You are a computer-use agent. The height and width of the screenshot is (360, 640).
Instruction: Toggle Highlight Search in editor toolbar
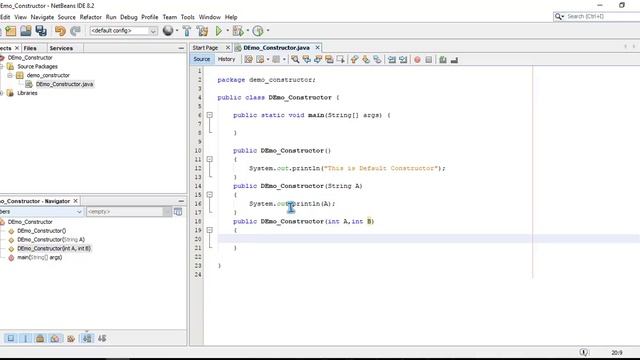tap(329, 60)
